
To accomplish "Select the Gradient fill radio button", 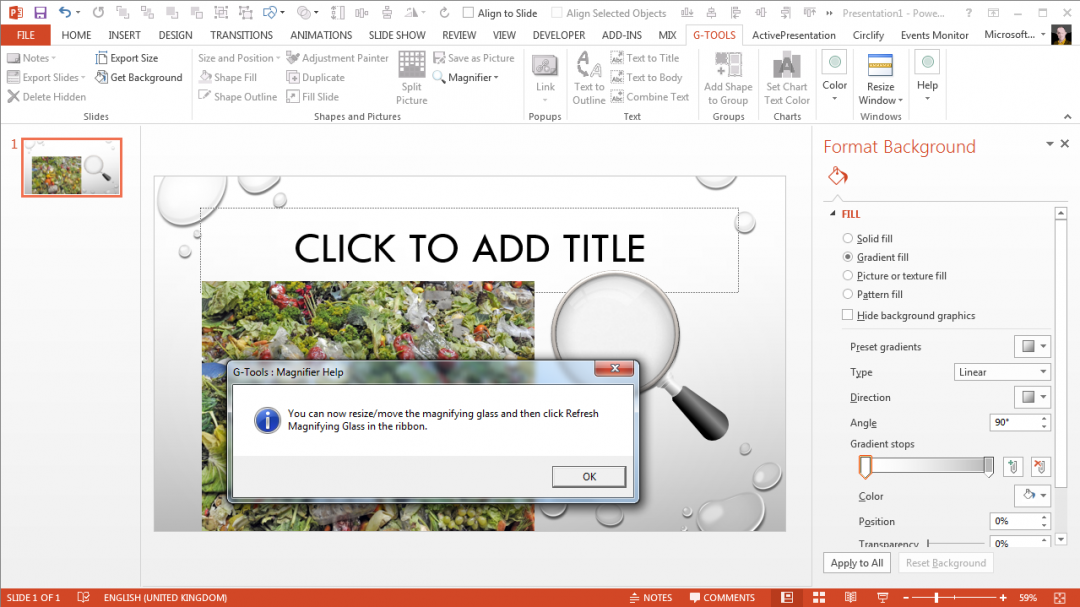I will pyautogui.click(x=848, y=256).
